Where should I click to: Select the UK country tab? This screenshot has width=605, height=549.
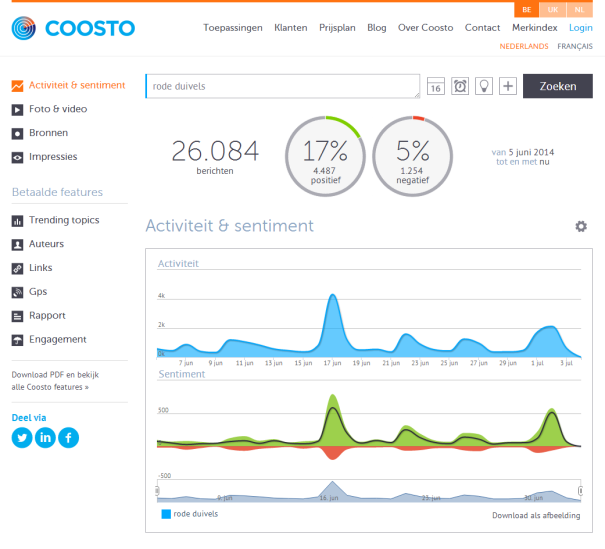(553, 10)
